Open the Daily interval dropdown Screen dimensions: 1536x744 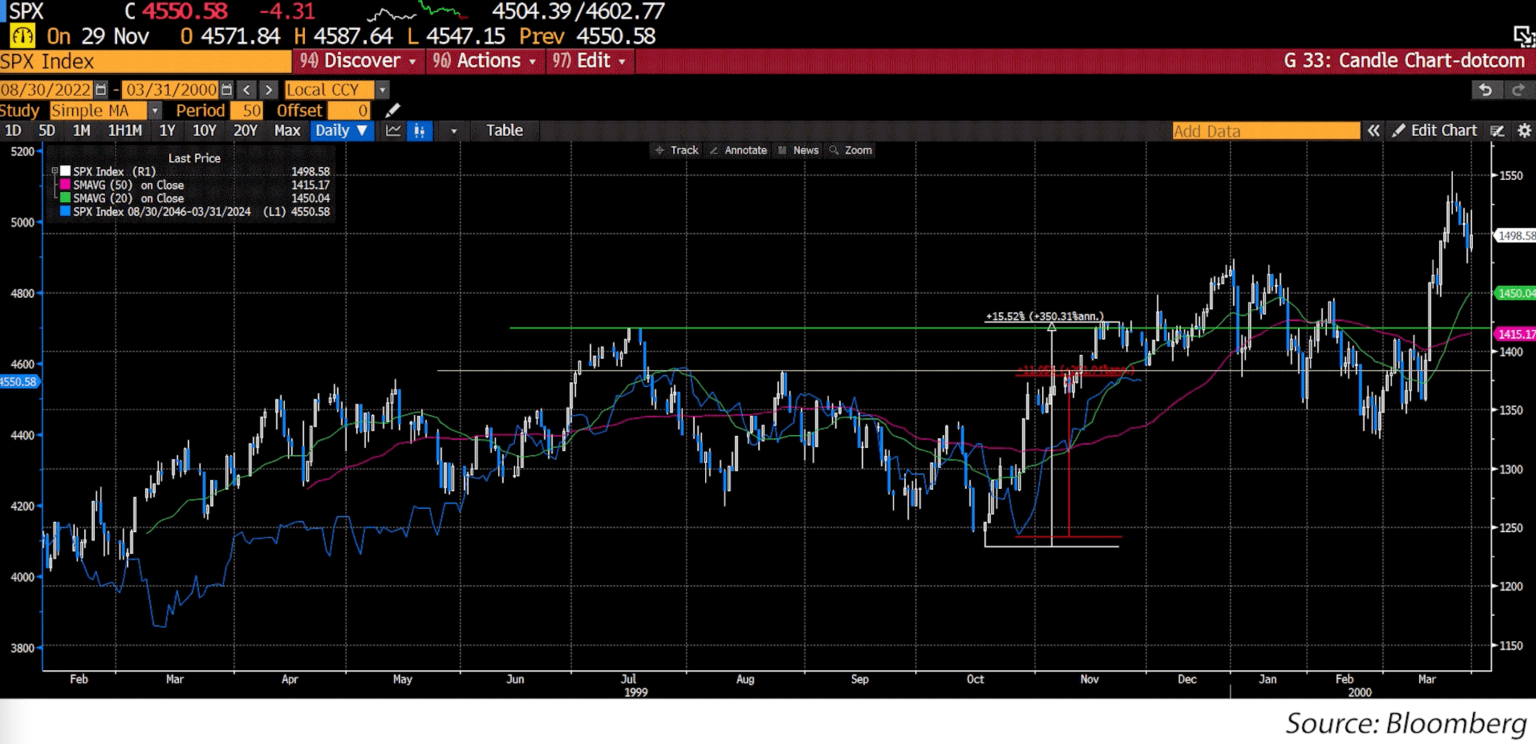(341, 130)
